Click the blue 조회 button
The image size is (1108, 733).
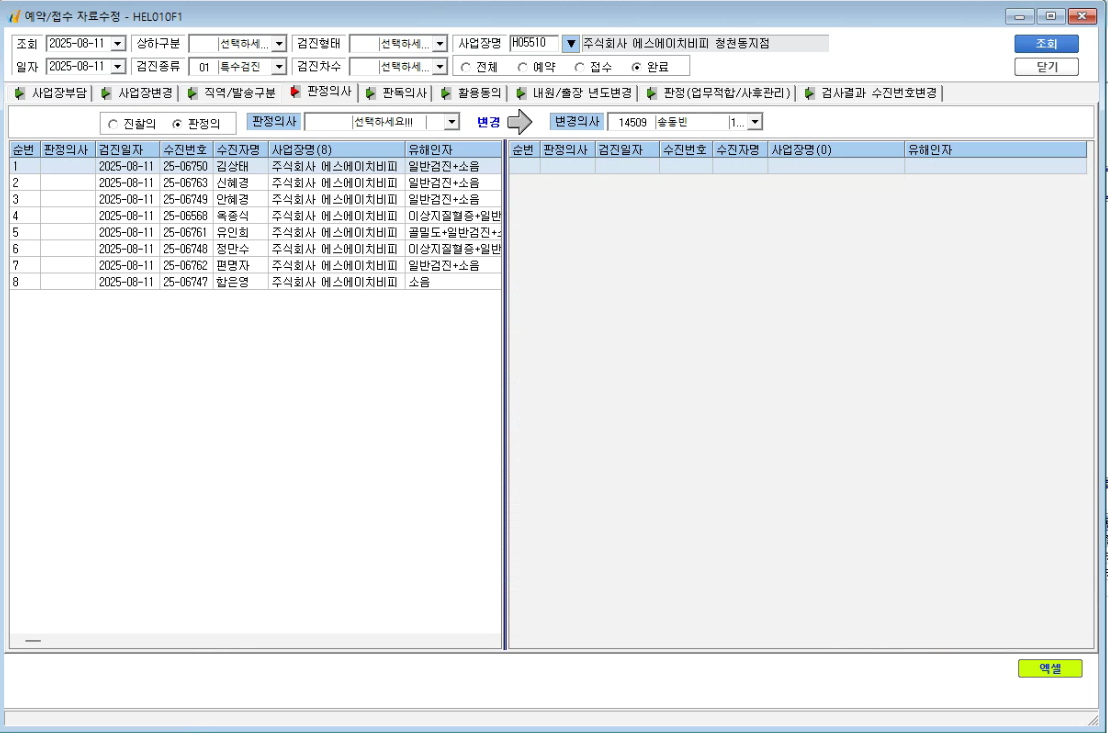(x=1046, y=44)
